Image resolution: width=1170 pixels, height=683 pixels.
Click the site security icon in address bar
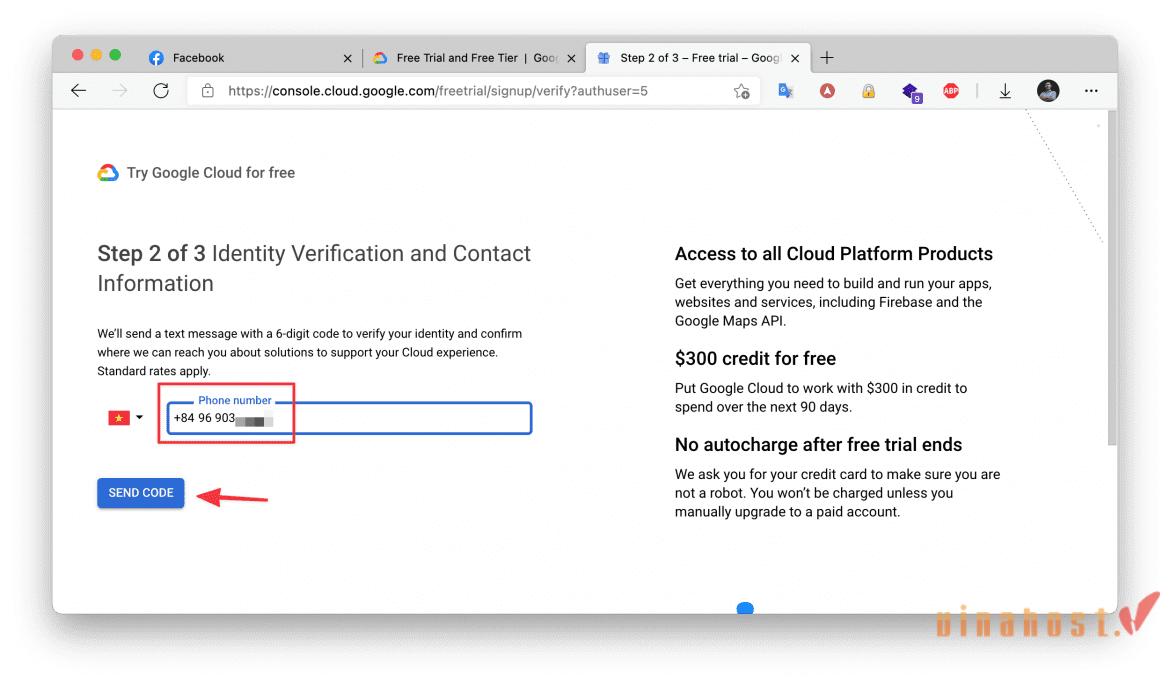tap(207, 90)
